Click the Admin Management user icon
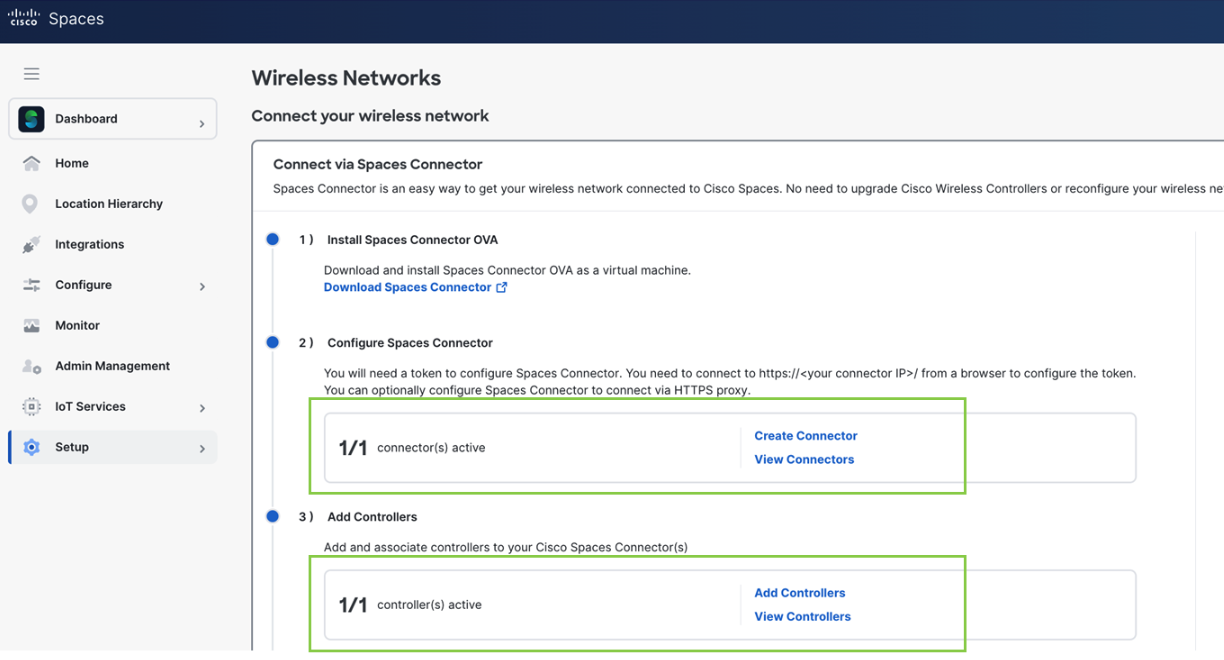The image size is (1224, 660). pyautogui.click(x=32, y=367)
